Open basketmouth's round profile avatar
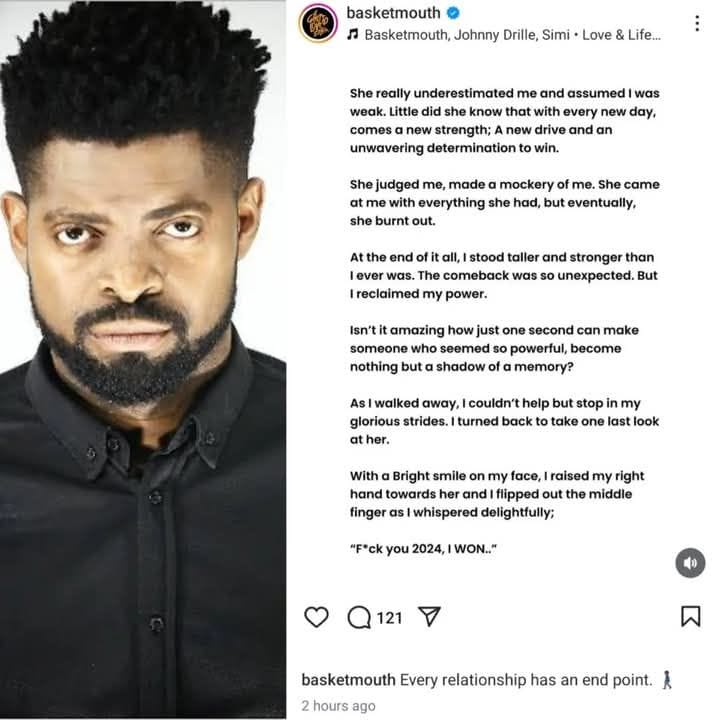Image resolution: width=720 pixels, height=720 pixels. point(318,22)
